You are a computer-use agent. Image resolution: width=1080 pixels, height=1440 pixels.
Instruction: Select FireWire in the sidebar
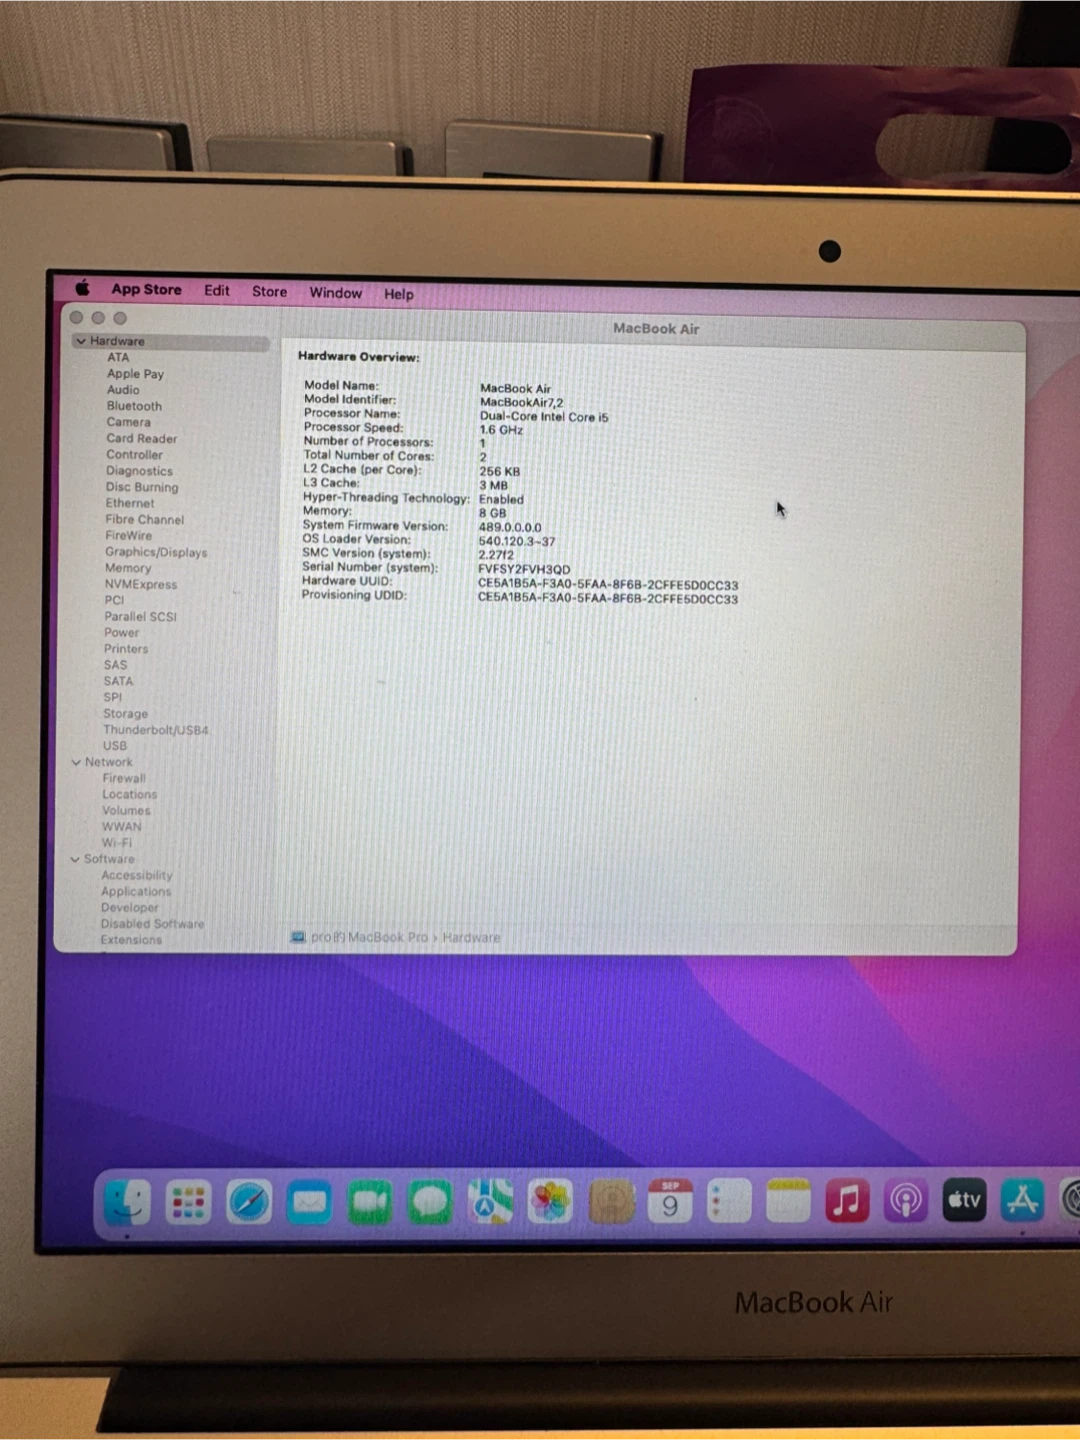click(128, 535)
